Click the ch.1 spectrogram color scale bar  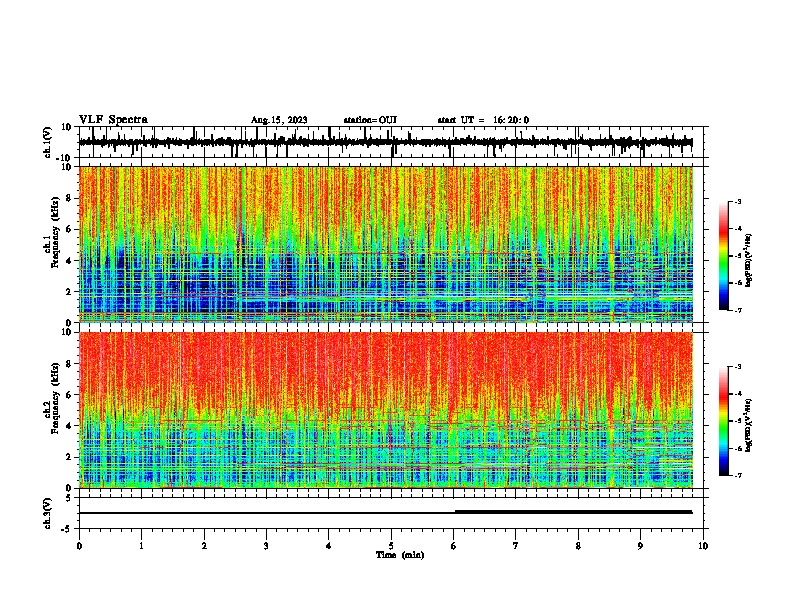723,256
